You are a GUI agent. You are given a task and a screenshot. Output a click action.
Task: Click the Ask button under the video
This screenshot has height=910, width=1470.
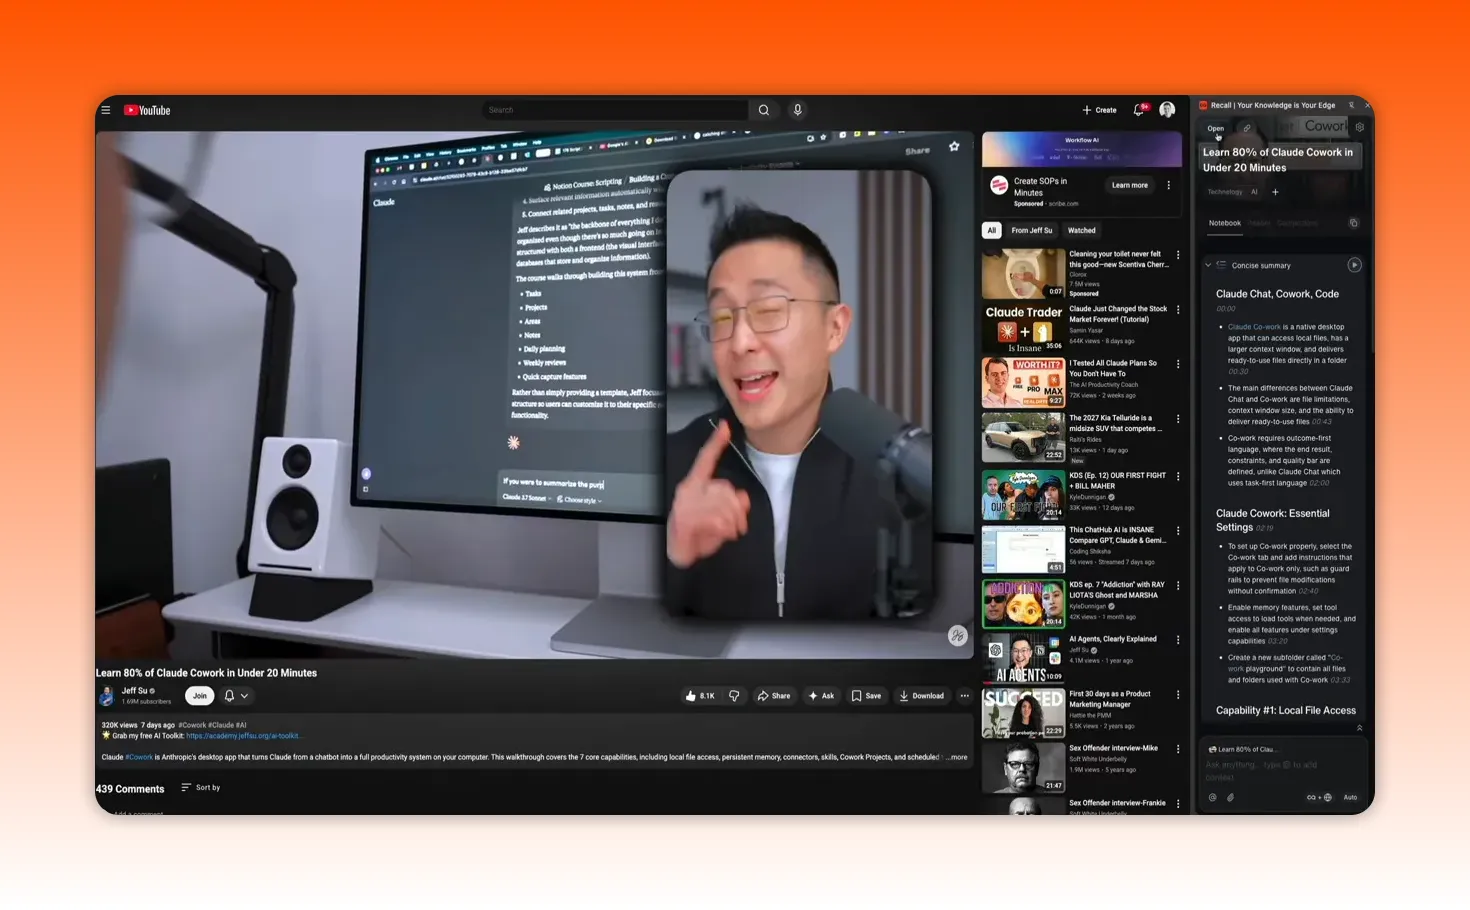pos(821,696)
